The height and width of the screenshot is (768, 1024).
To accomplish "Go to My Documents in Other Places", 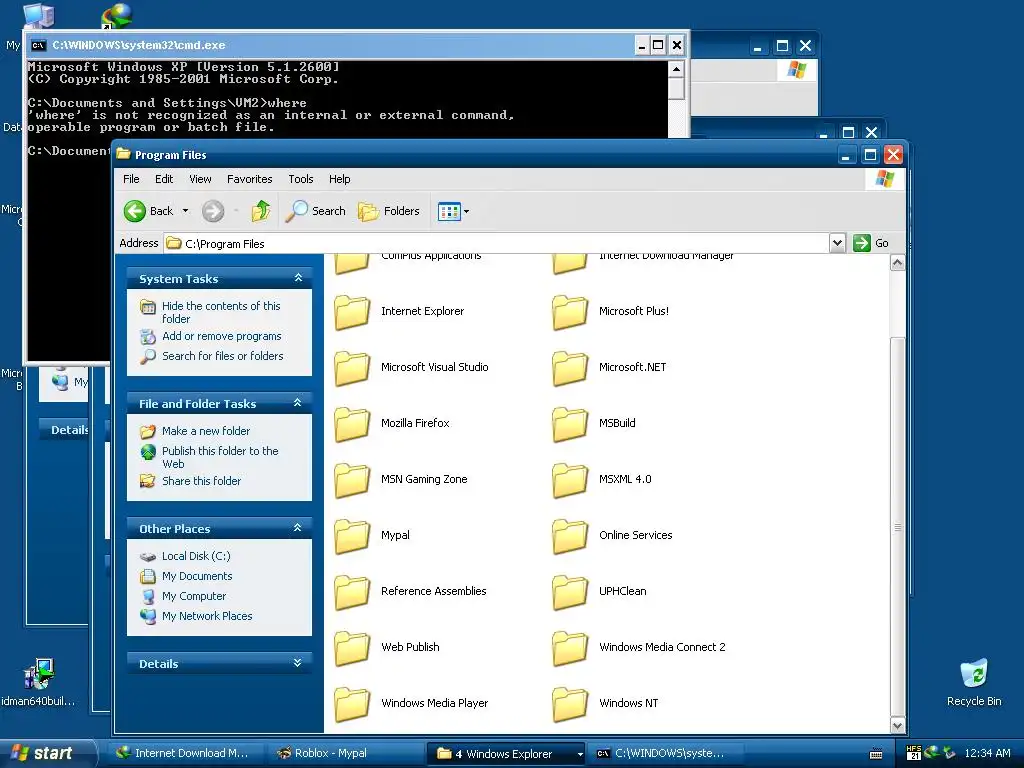I will tap(197, 576).
